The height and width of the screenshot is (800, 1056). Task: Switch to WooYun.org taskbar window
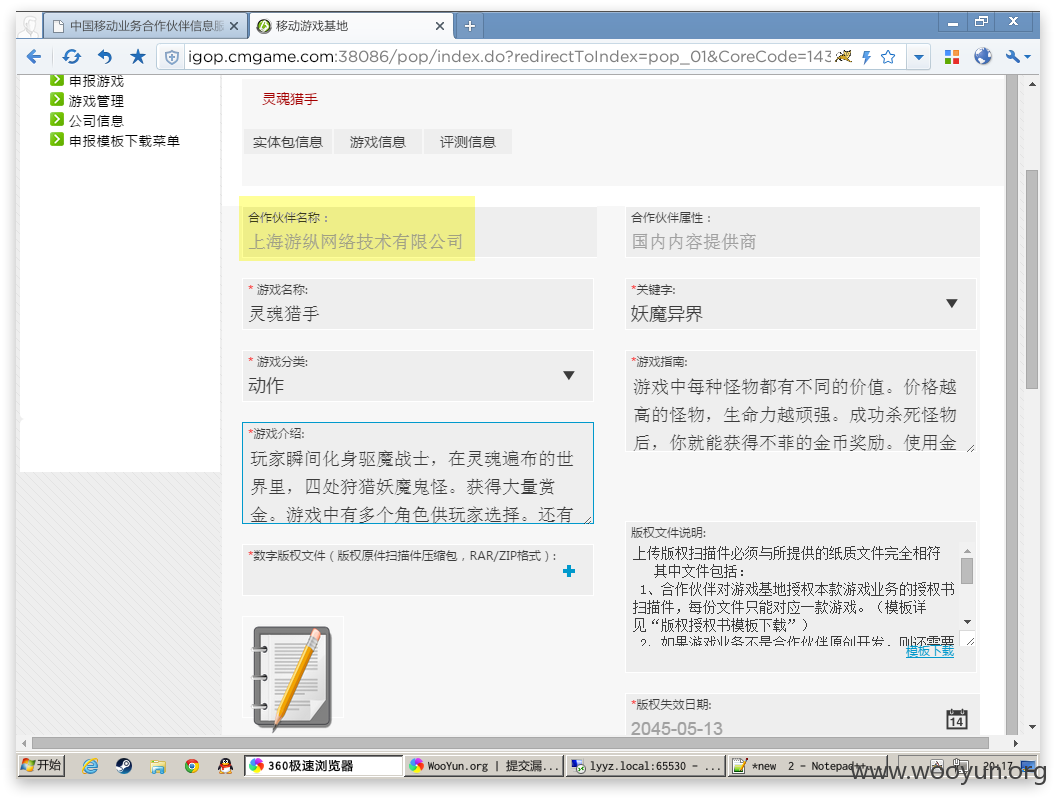(x=484, y=766)
